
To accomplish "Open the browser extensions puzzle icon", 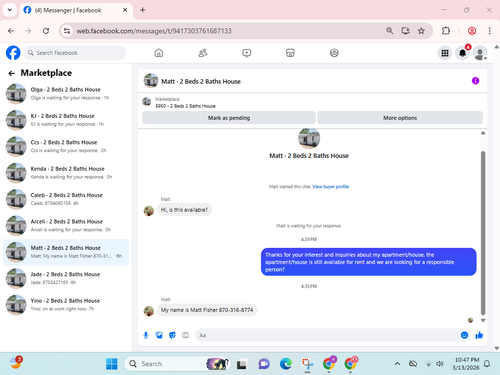I will click(446, 31).
